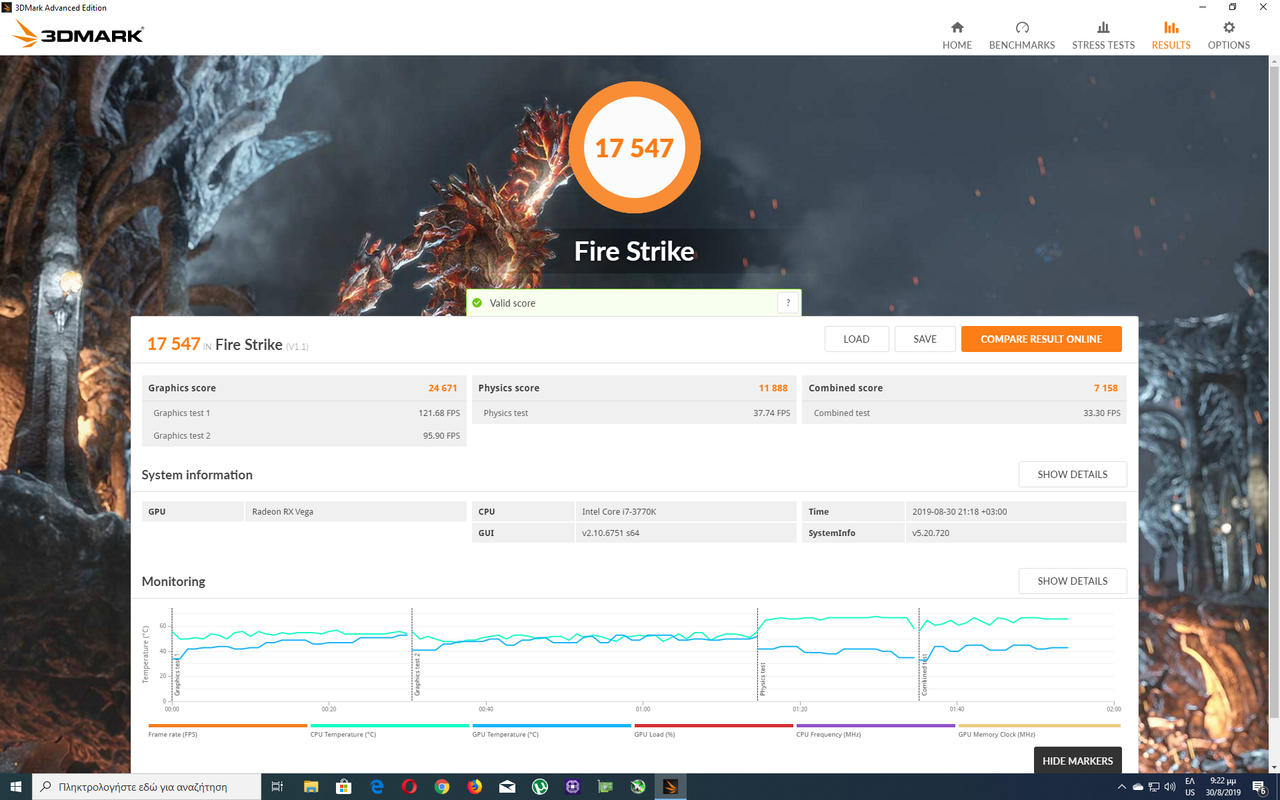
Task: Click the vertical scrollbar on the right
Action: coord(1274,390)
